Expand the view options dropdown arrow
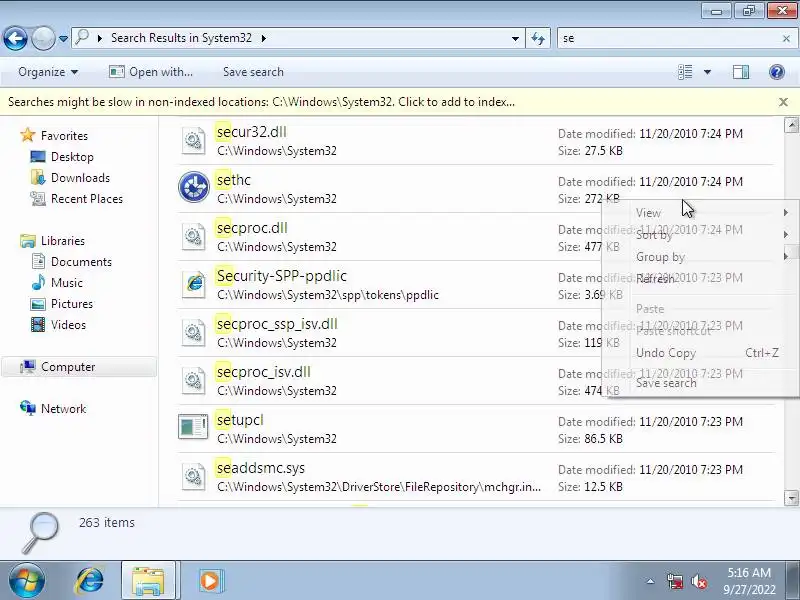Image resolution: width=800 pixels, height=600 pixels. pyautogui.click(x=707, y=72)
